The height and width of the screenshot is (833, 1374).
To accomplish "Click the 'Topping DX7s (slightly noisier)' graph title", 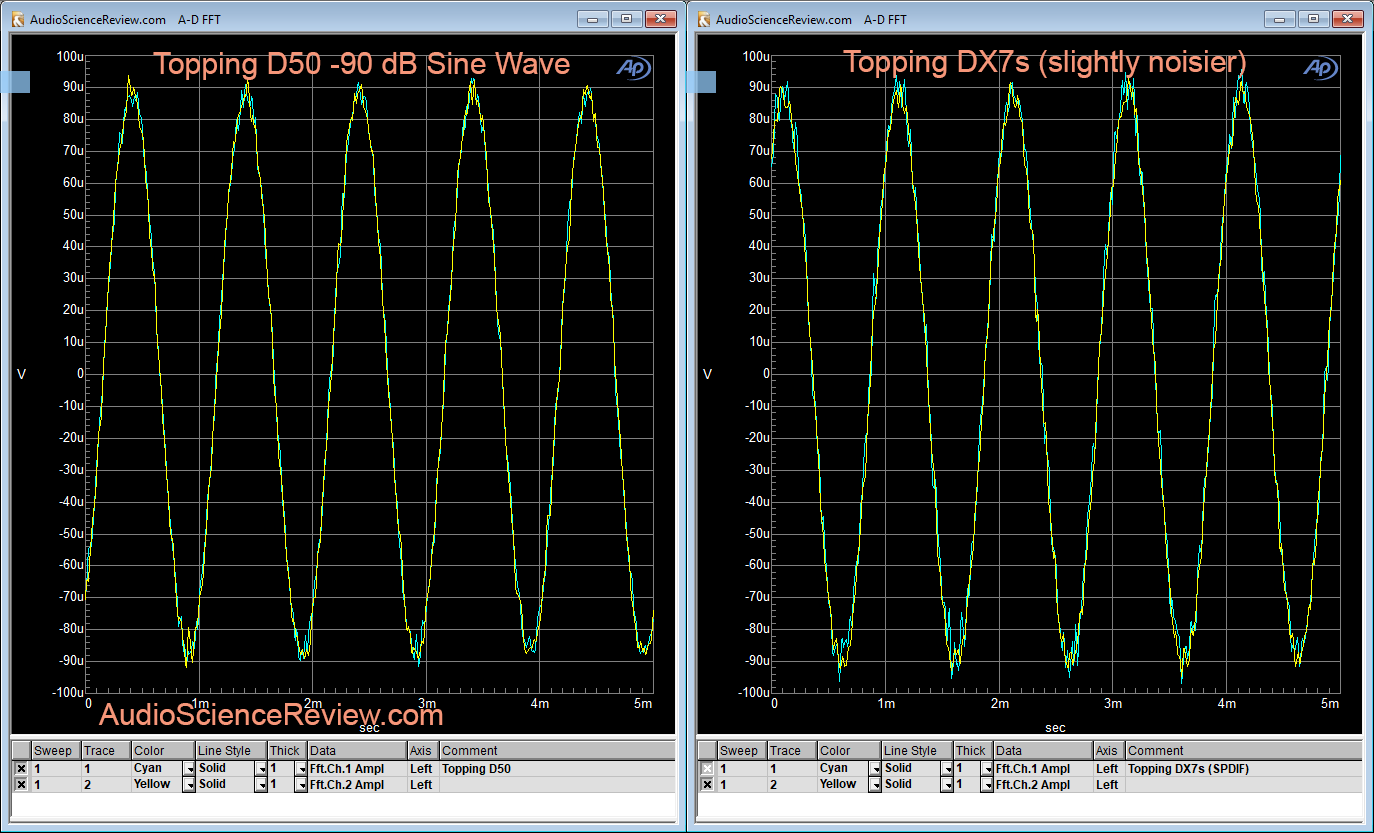I will click(x=1045, y=62).
